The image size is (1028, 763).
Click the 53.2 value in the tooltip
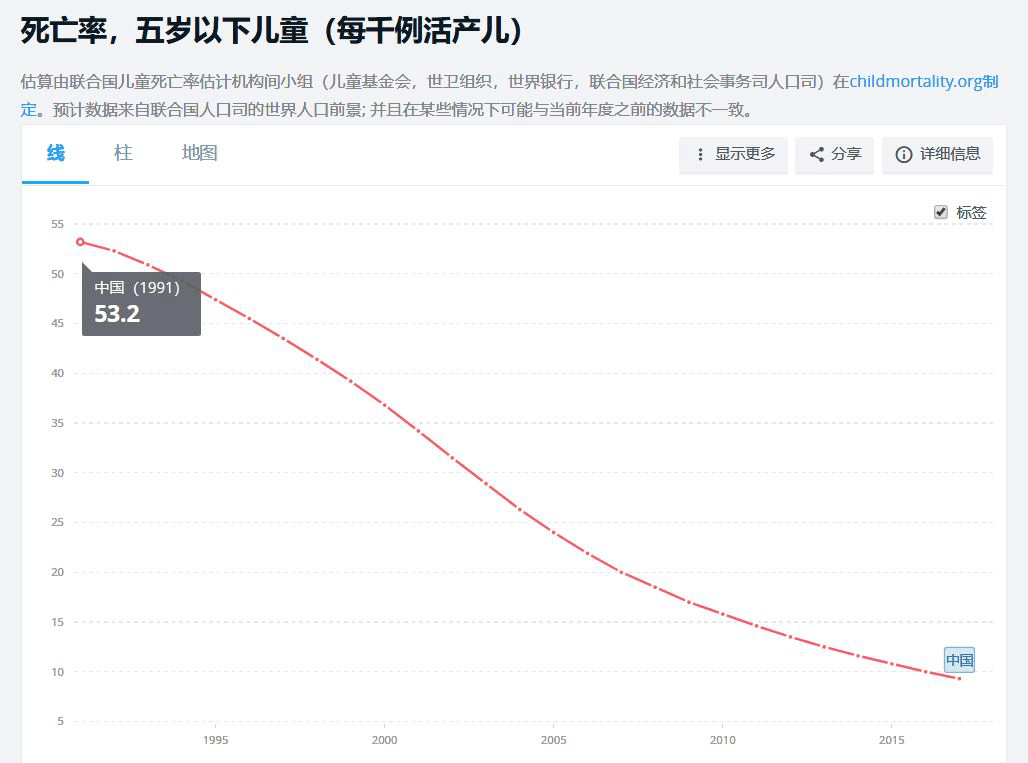[117, 314]
